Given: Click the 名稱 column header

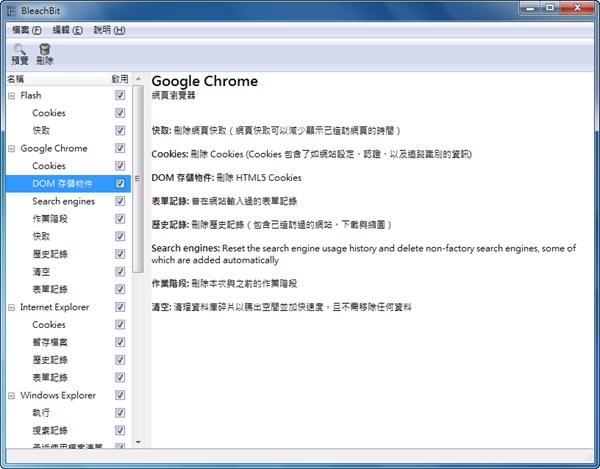Looking at the screenshot, I should click(57, 79).
